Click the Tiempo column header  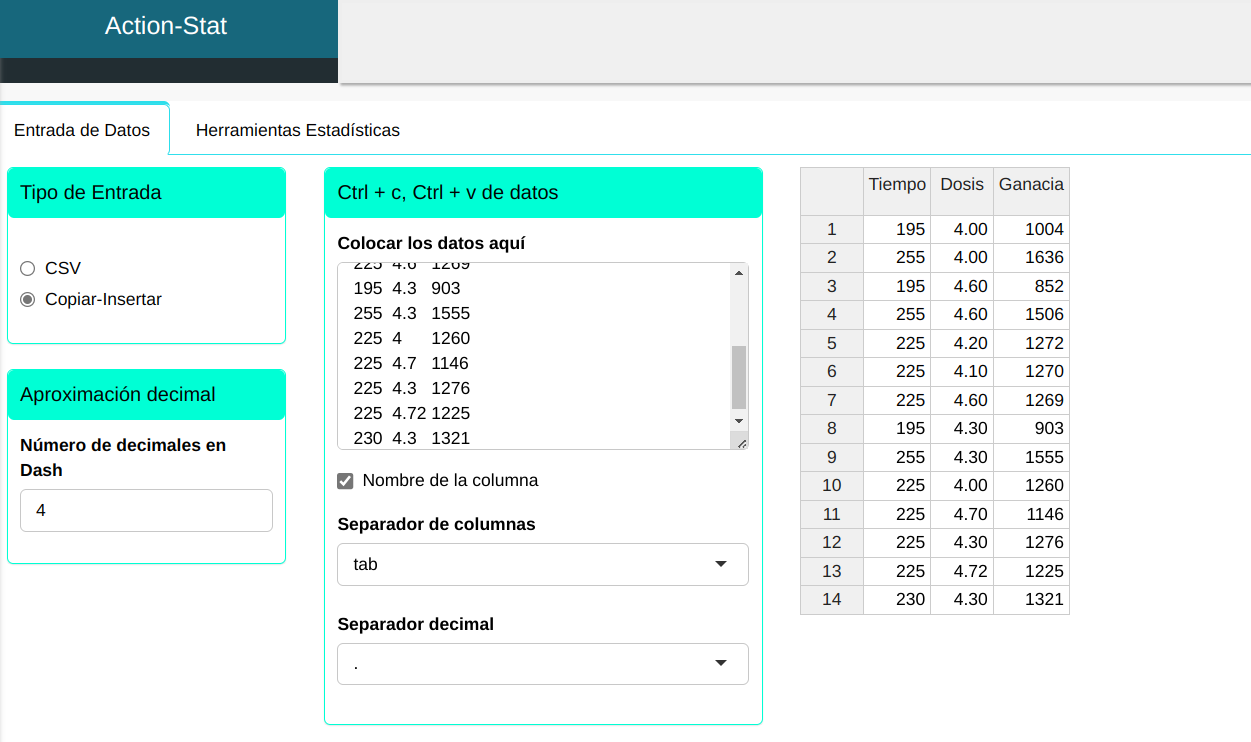coord(897,185)
